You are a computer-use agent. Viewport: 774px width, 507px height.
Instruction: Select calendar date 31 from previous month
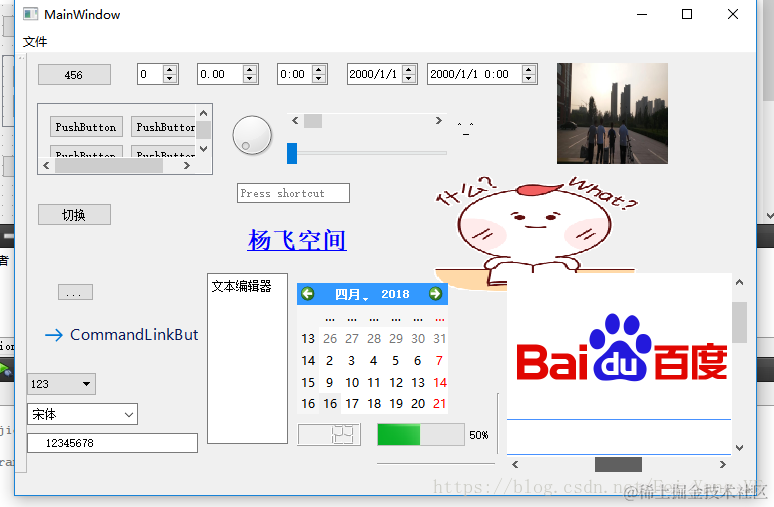tap(439, 339)
